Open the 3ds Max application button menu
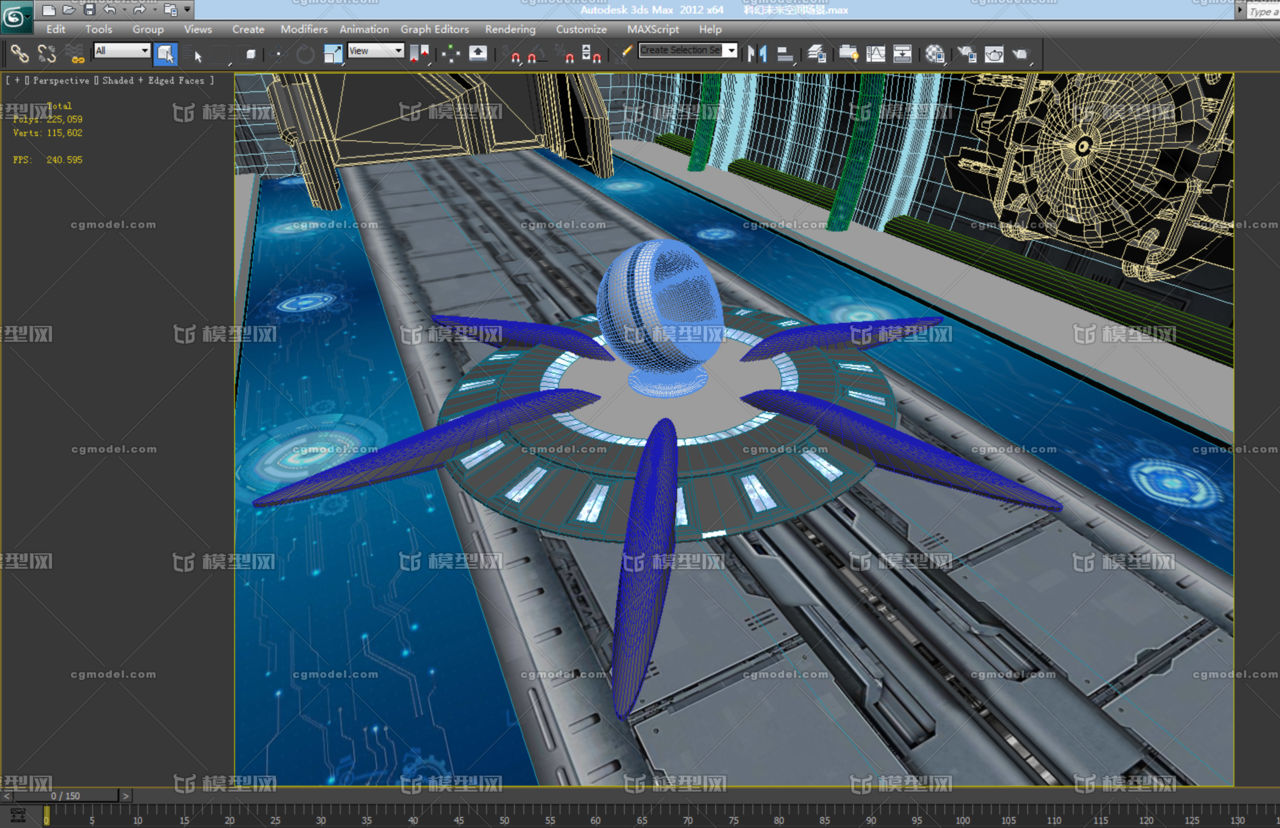This screenshot has height=828, width=1280. click(x=17, y=15)
